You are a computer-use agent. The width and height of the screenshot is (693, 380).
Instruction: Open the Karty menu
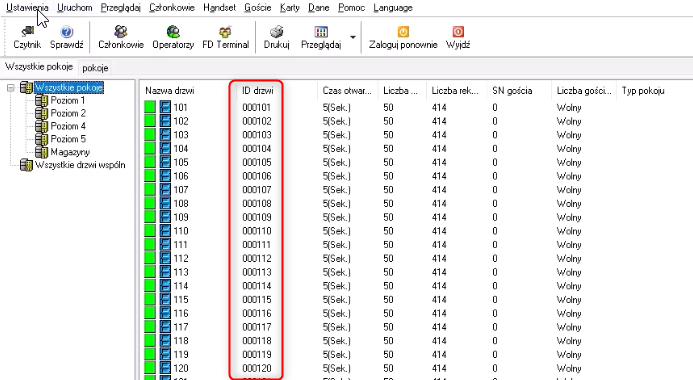(289, 8)
